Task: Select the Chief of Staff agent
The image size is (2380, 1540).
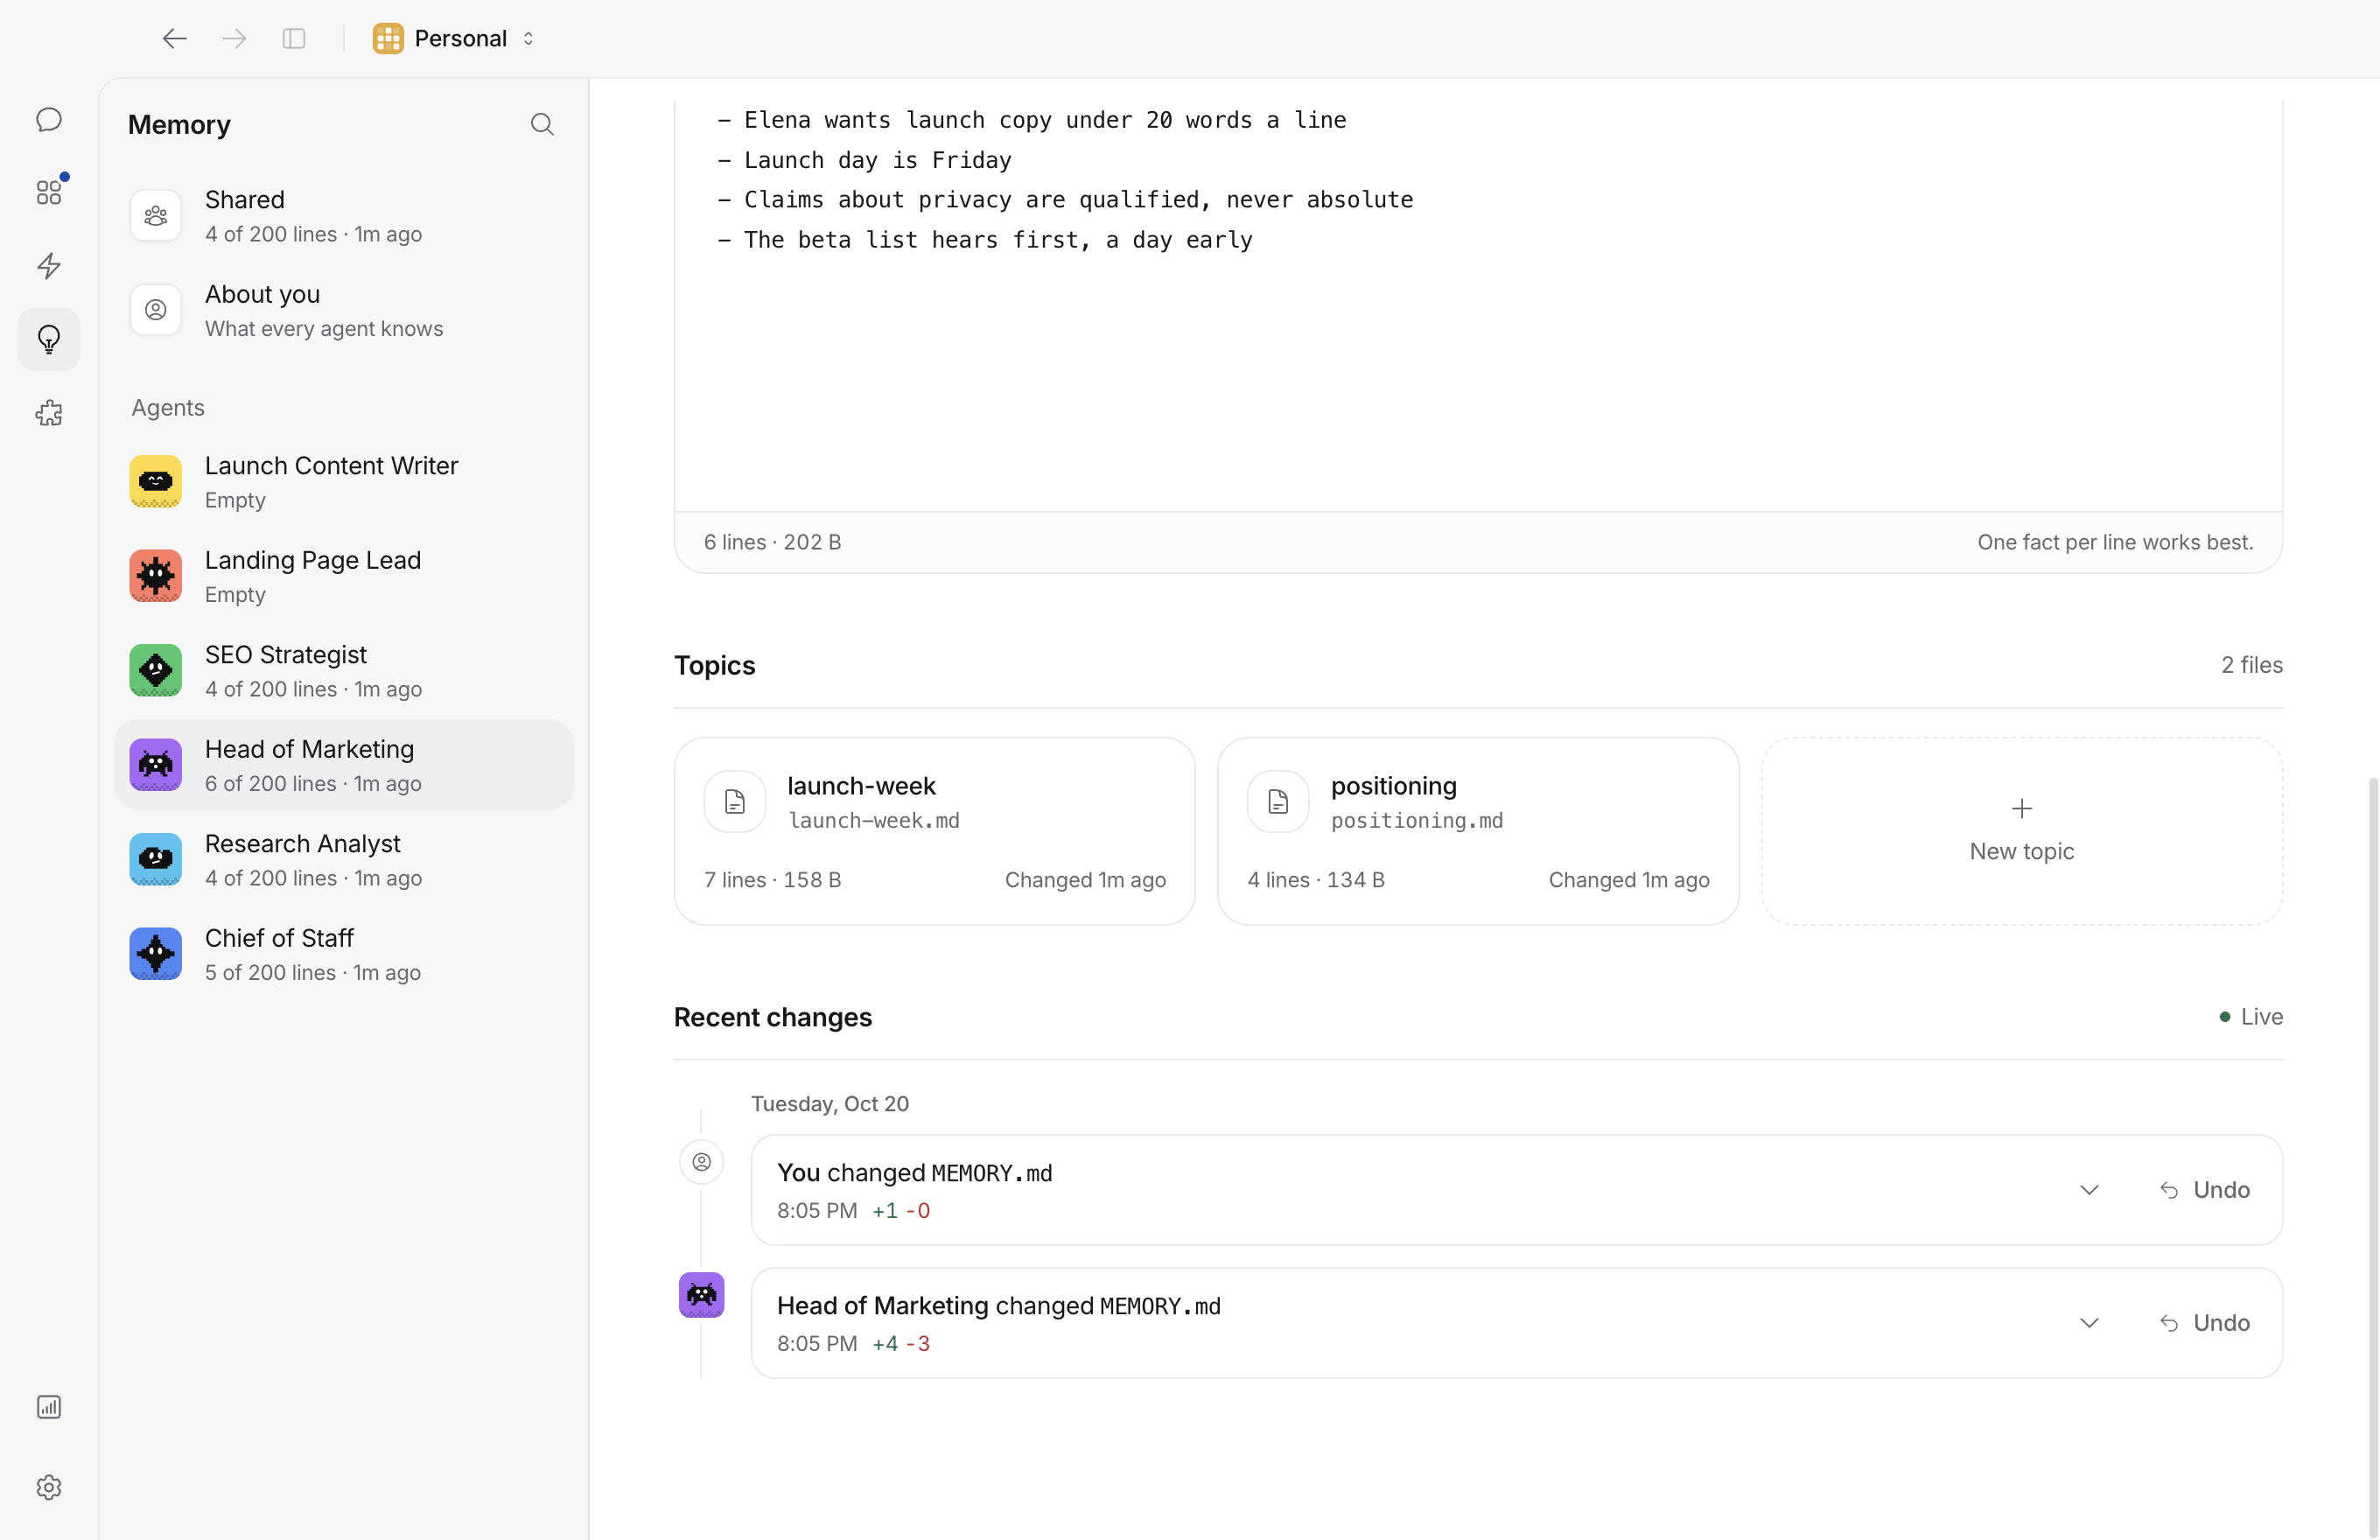Action: pyautogui.click(x=344, y=954)
